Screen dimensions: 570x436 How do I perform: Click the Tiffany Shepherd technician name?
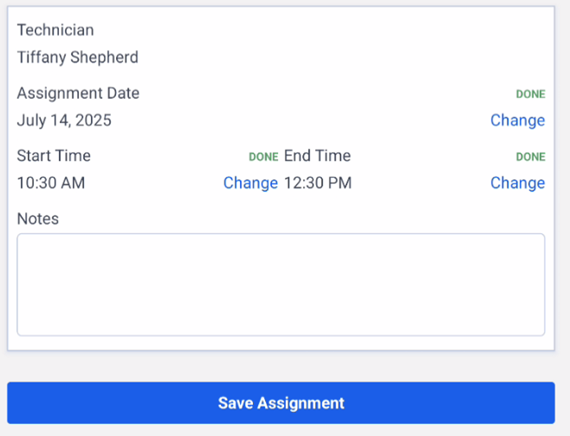[78, 57]
